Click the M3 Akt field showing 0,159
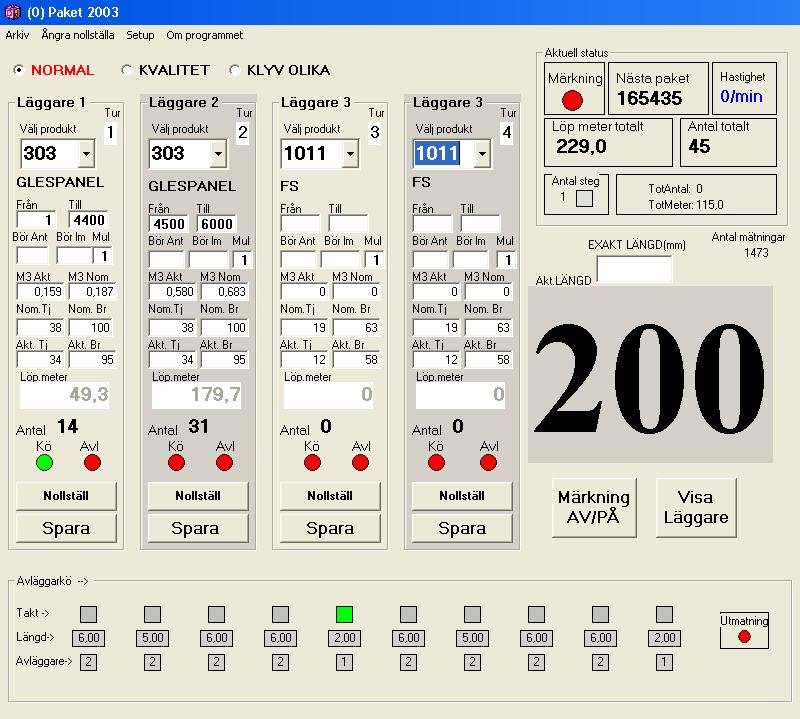This screenshot has height=719, width=800. [40, 292]
